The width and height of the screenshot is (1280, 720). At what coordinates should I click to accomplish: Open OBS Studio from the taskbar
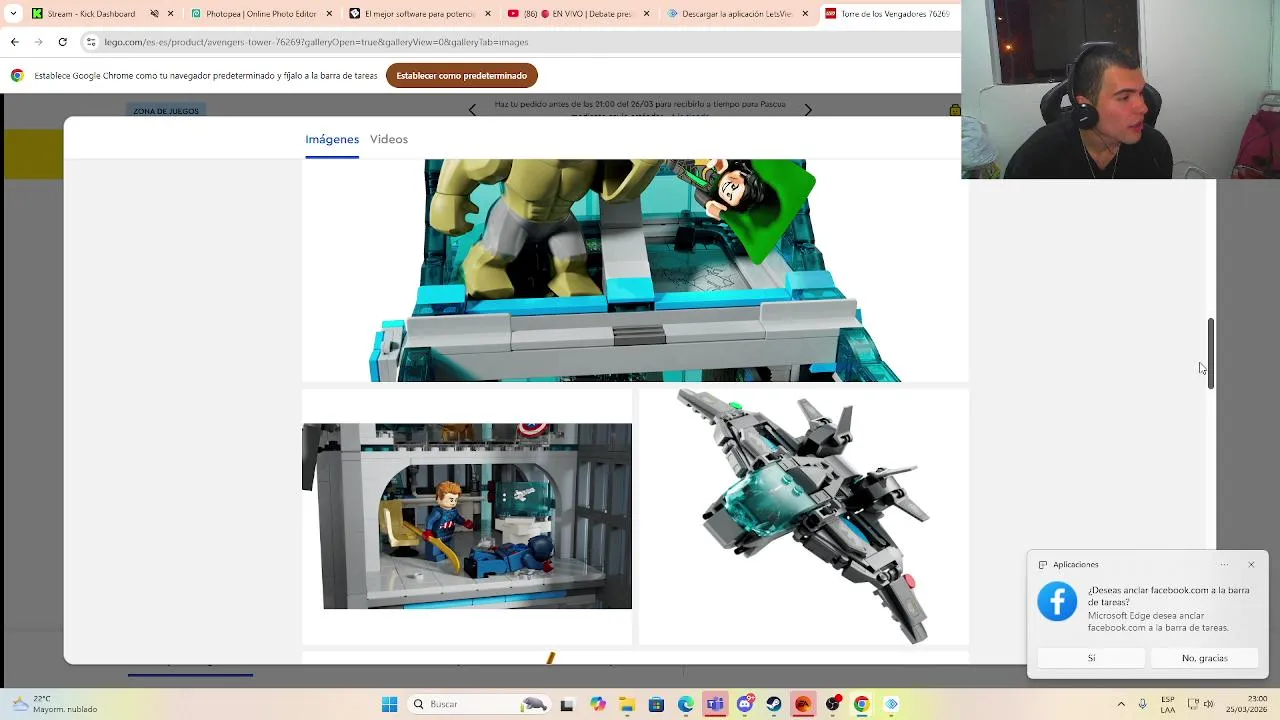[832, 704]
